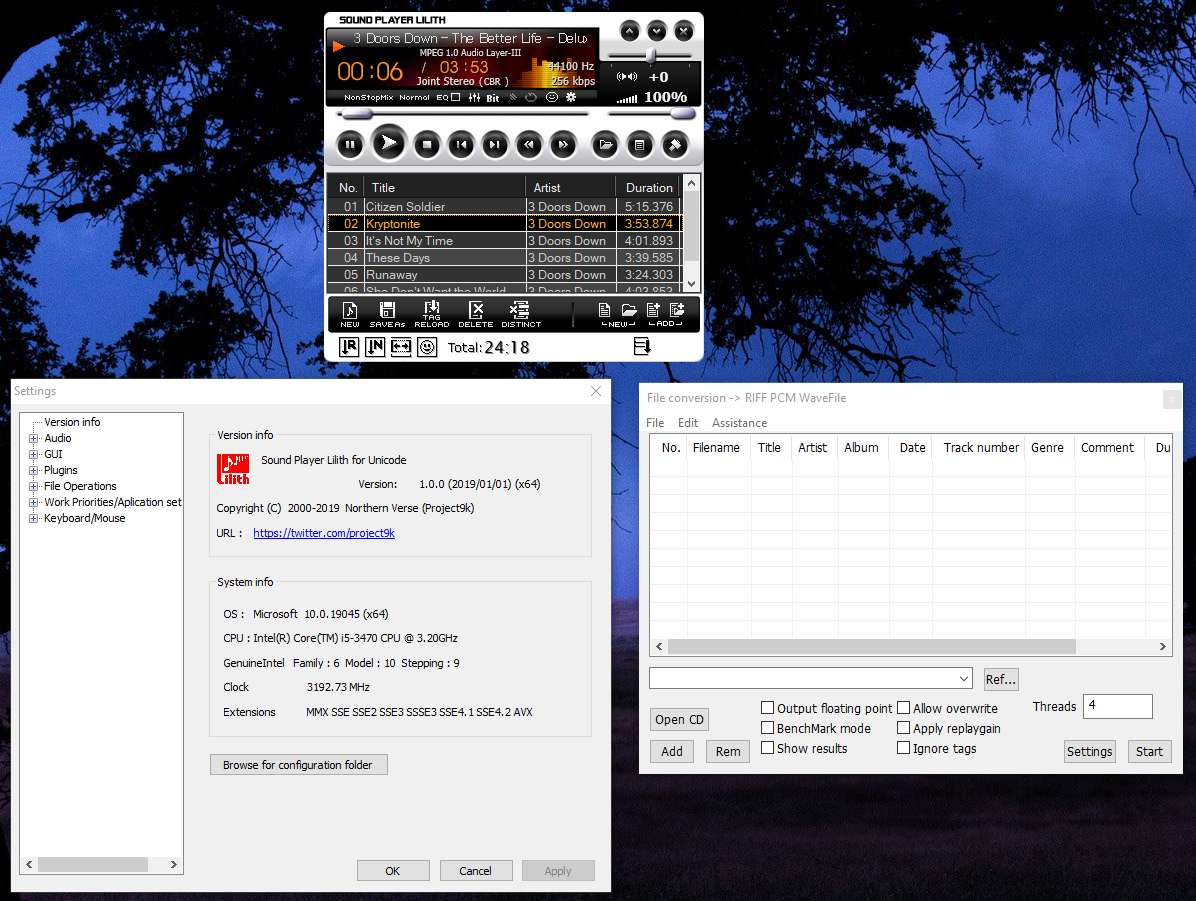
Task: Click the DELETE icon in playlist toolbar
Action: [476, 314]
